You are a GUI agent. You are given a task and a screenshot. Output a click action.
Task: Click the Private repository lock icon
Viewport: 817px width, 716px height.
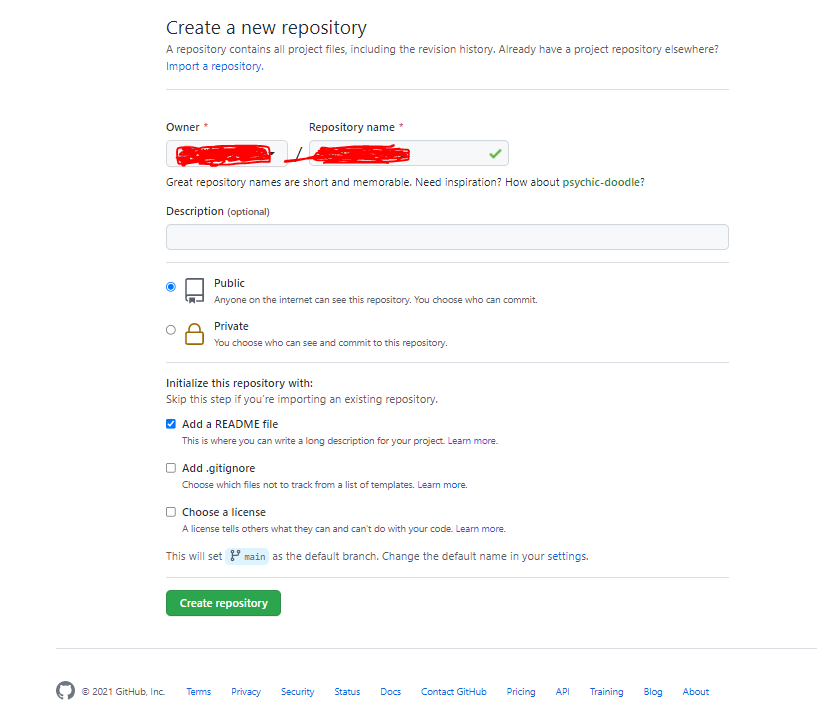tap(194, 334)
